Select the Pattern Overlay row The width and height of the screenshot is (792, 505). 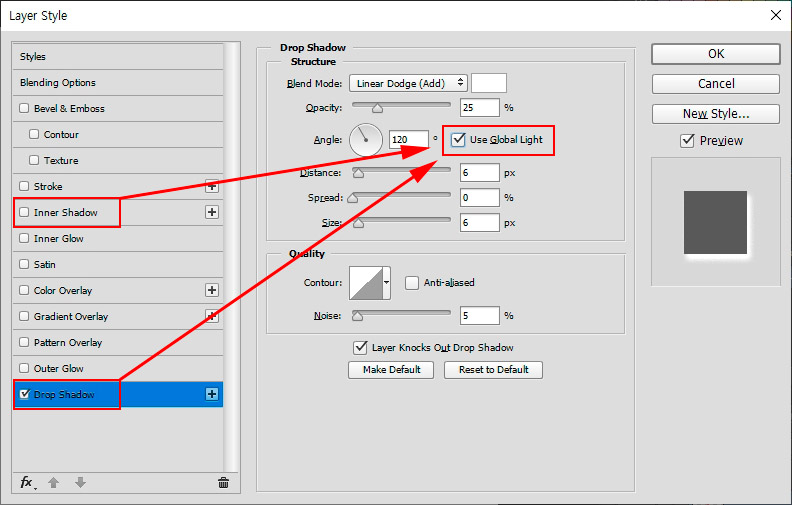coord(118,342)
